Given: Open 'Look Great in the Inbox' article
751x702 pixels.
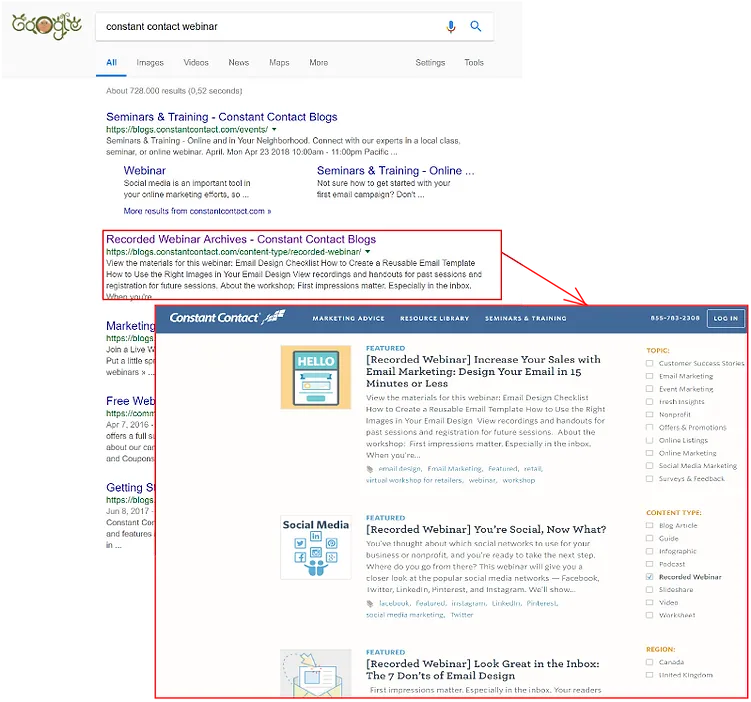Looking at the screenshot, I should pos(483,669).
